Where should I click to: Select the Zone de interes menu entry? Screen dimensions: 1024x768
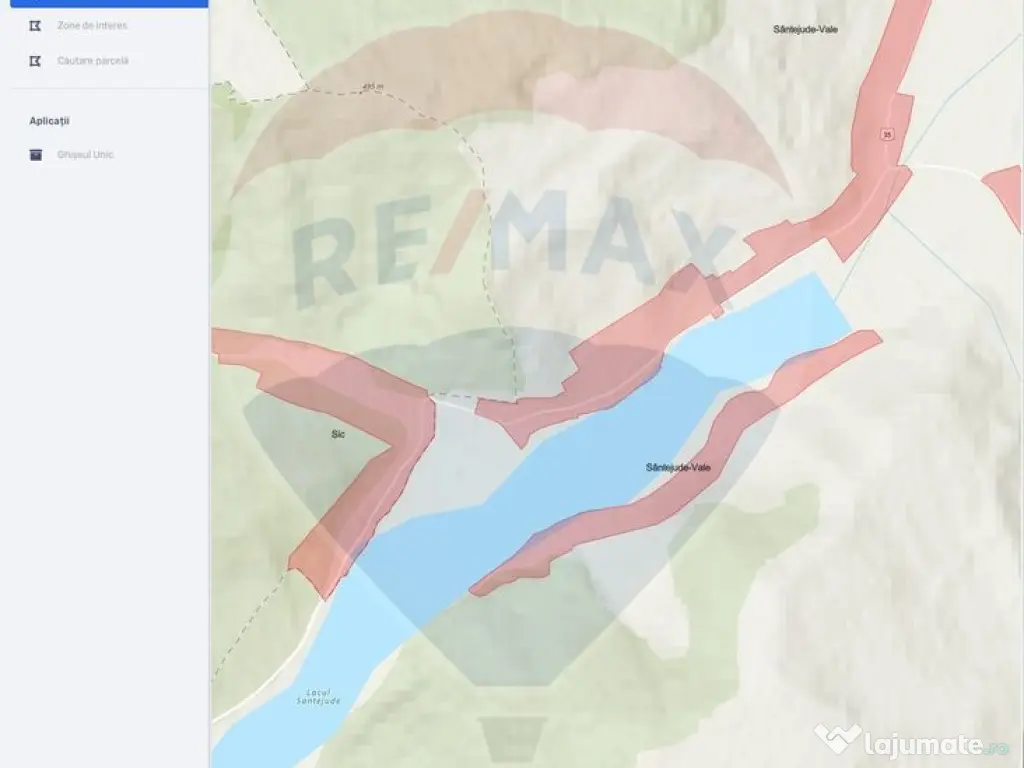[90, 25]
